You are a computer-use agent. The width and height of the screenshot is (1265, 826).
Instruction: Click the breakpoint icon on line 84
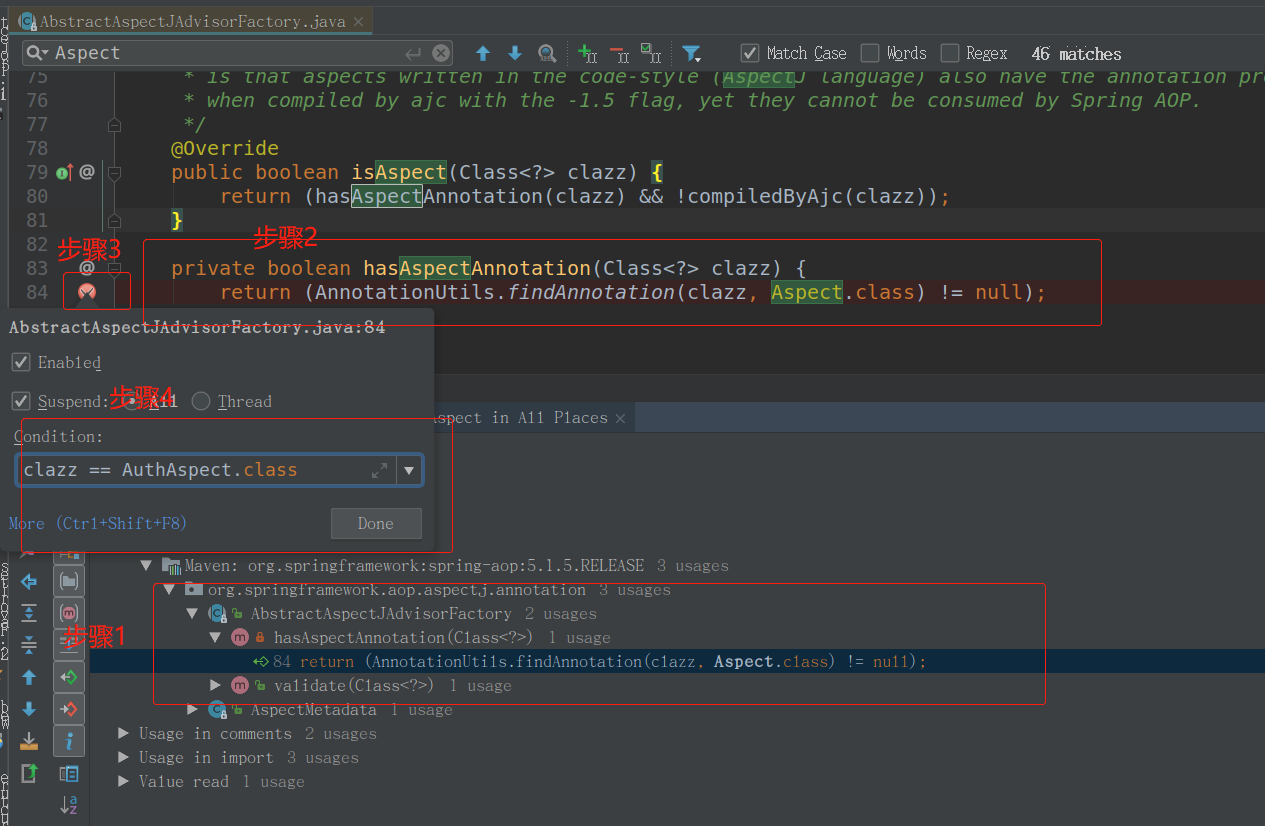(x=88, y=292)
